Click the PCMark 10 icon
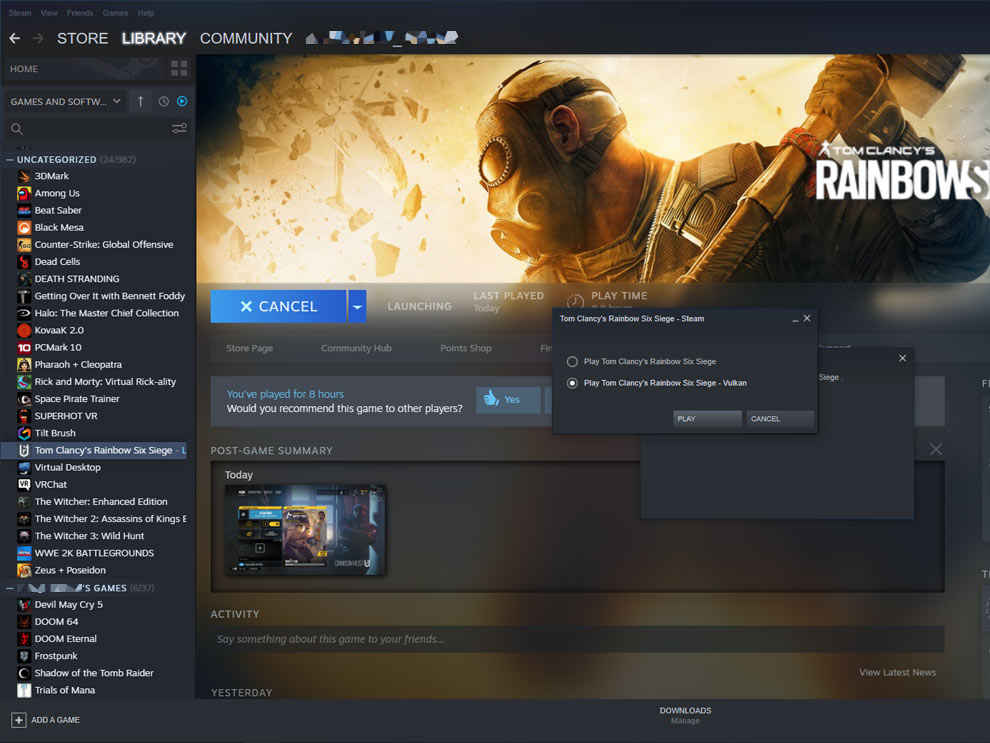The width and height of the screenshot is (990, 743). (24, 347)
